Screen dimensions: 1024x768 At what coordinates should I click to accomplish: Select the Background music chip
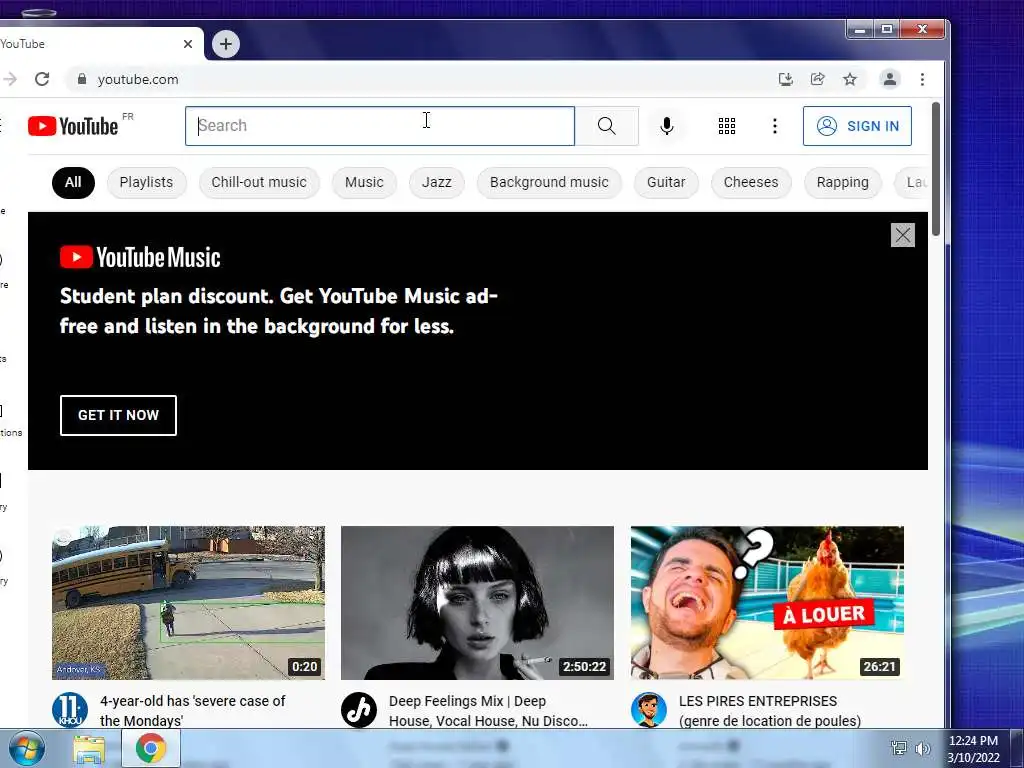(x=549, y=182)
